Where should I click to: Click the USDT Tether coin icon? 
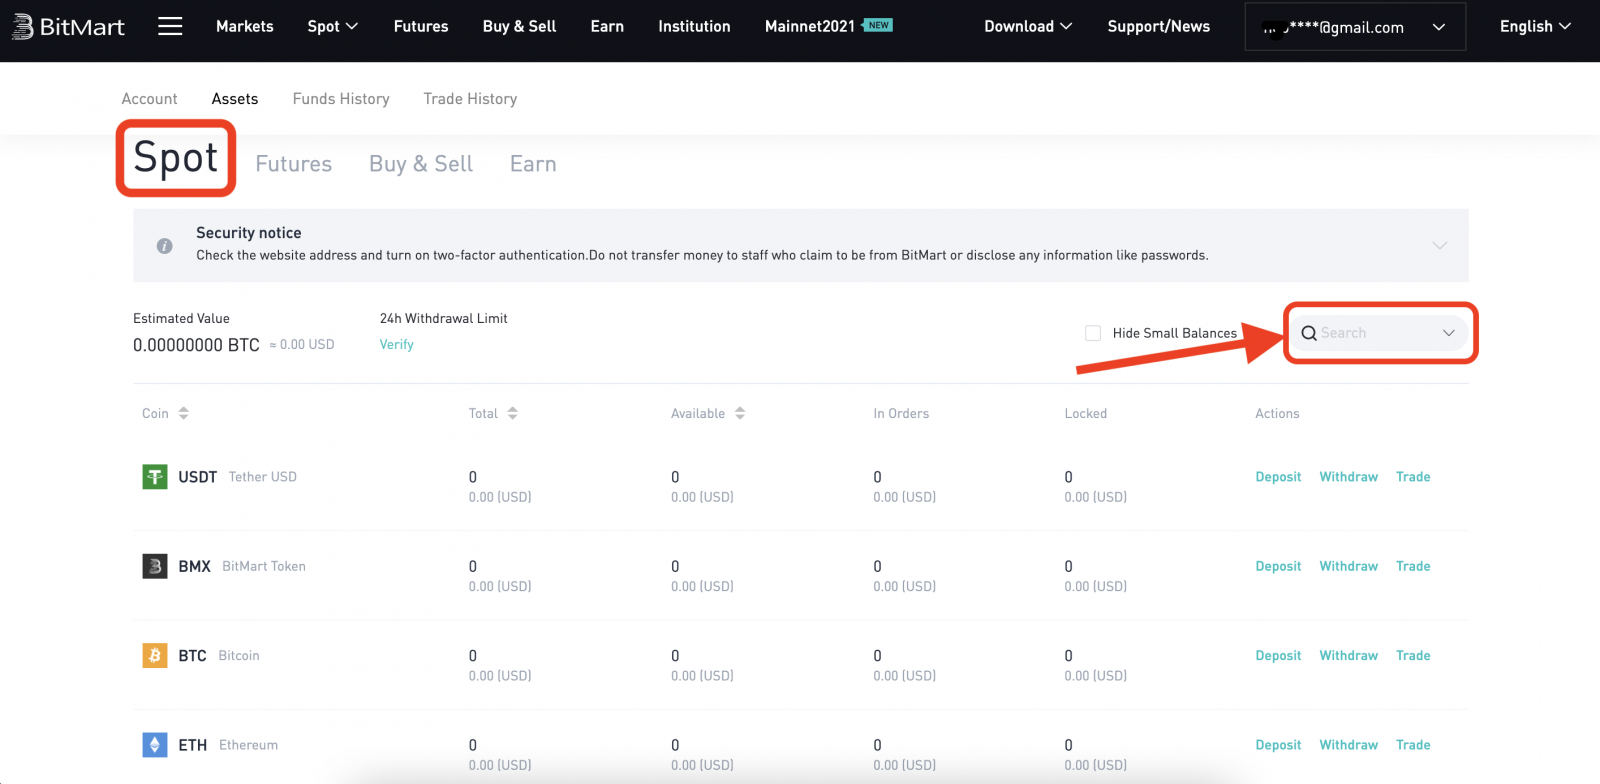pyautogui.click(x=154, y=477)
